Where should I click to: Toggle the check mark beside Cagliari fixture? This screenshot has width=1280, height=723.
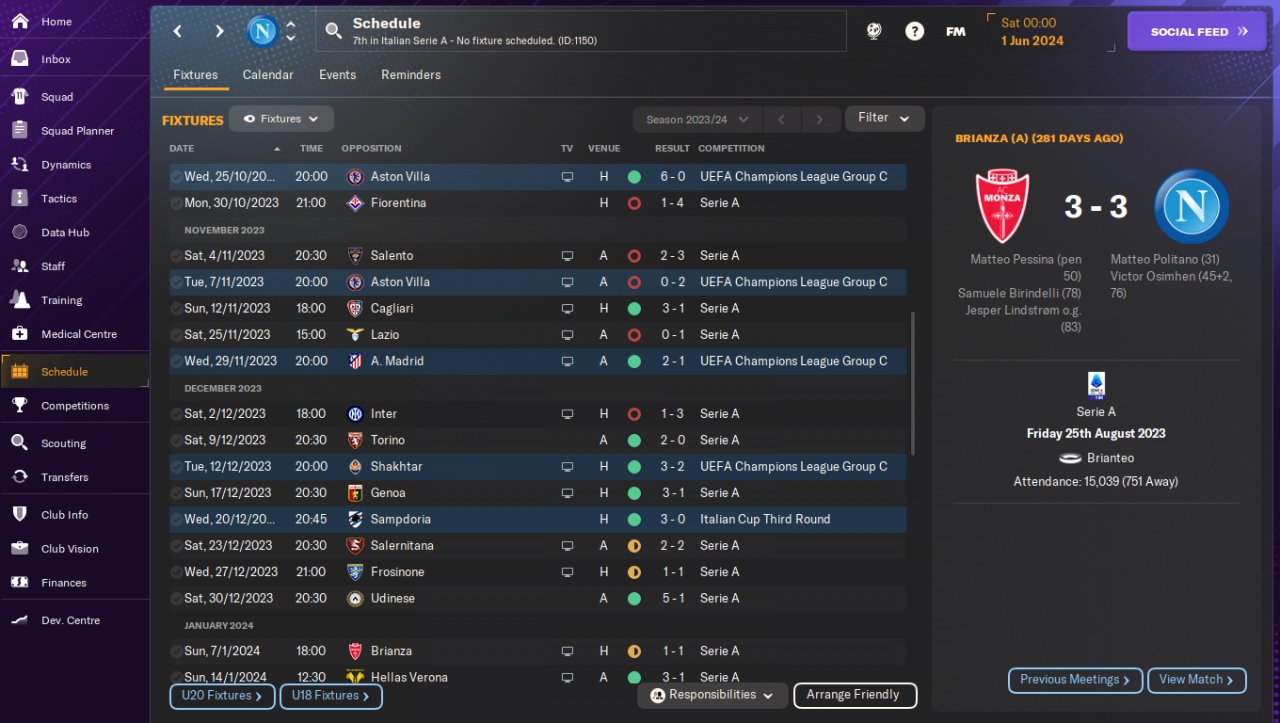[176, 309]
